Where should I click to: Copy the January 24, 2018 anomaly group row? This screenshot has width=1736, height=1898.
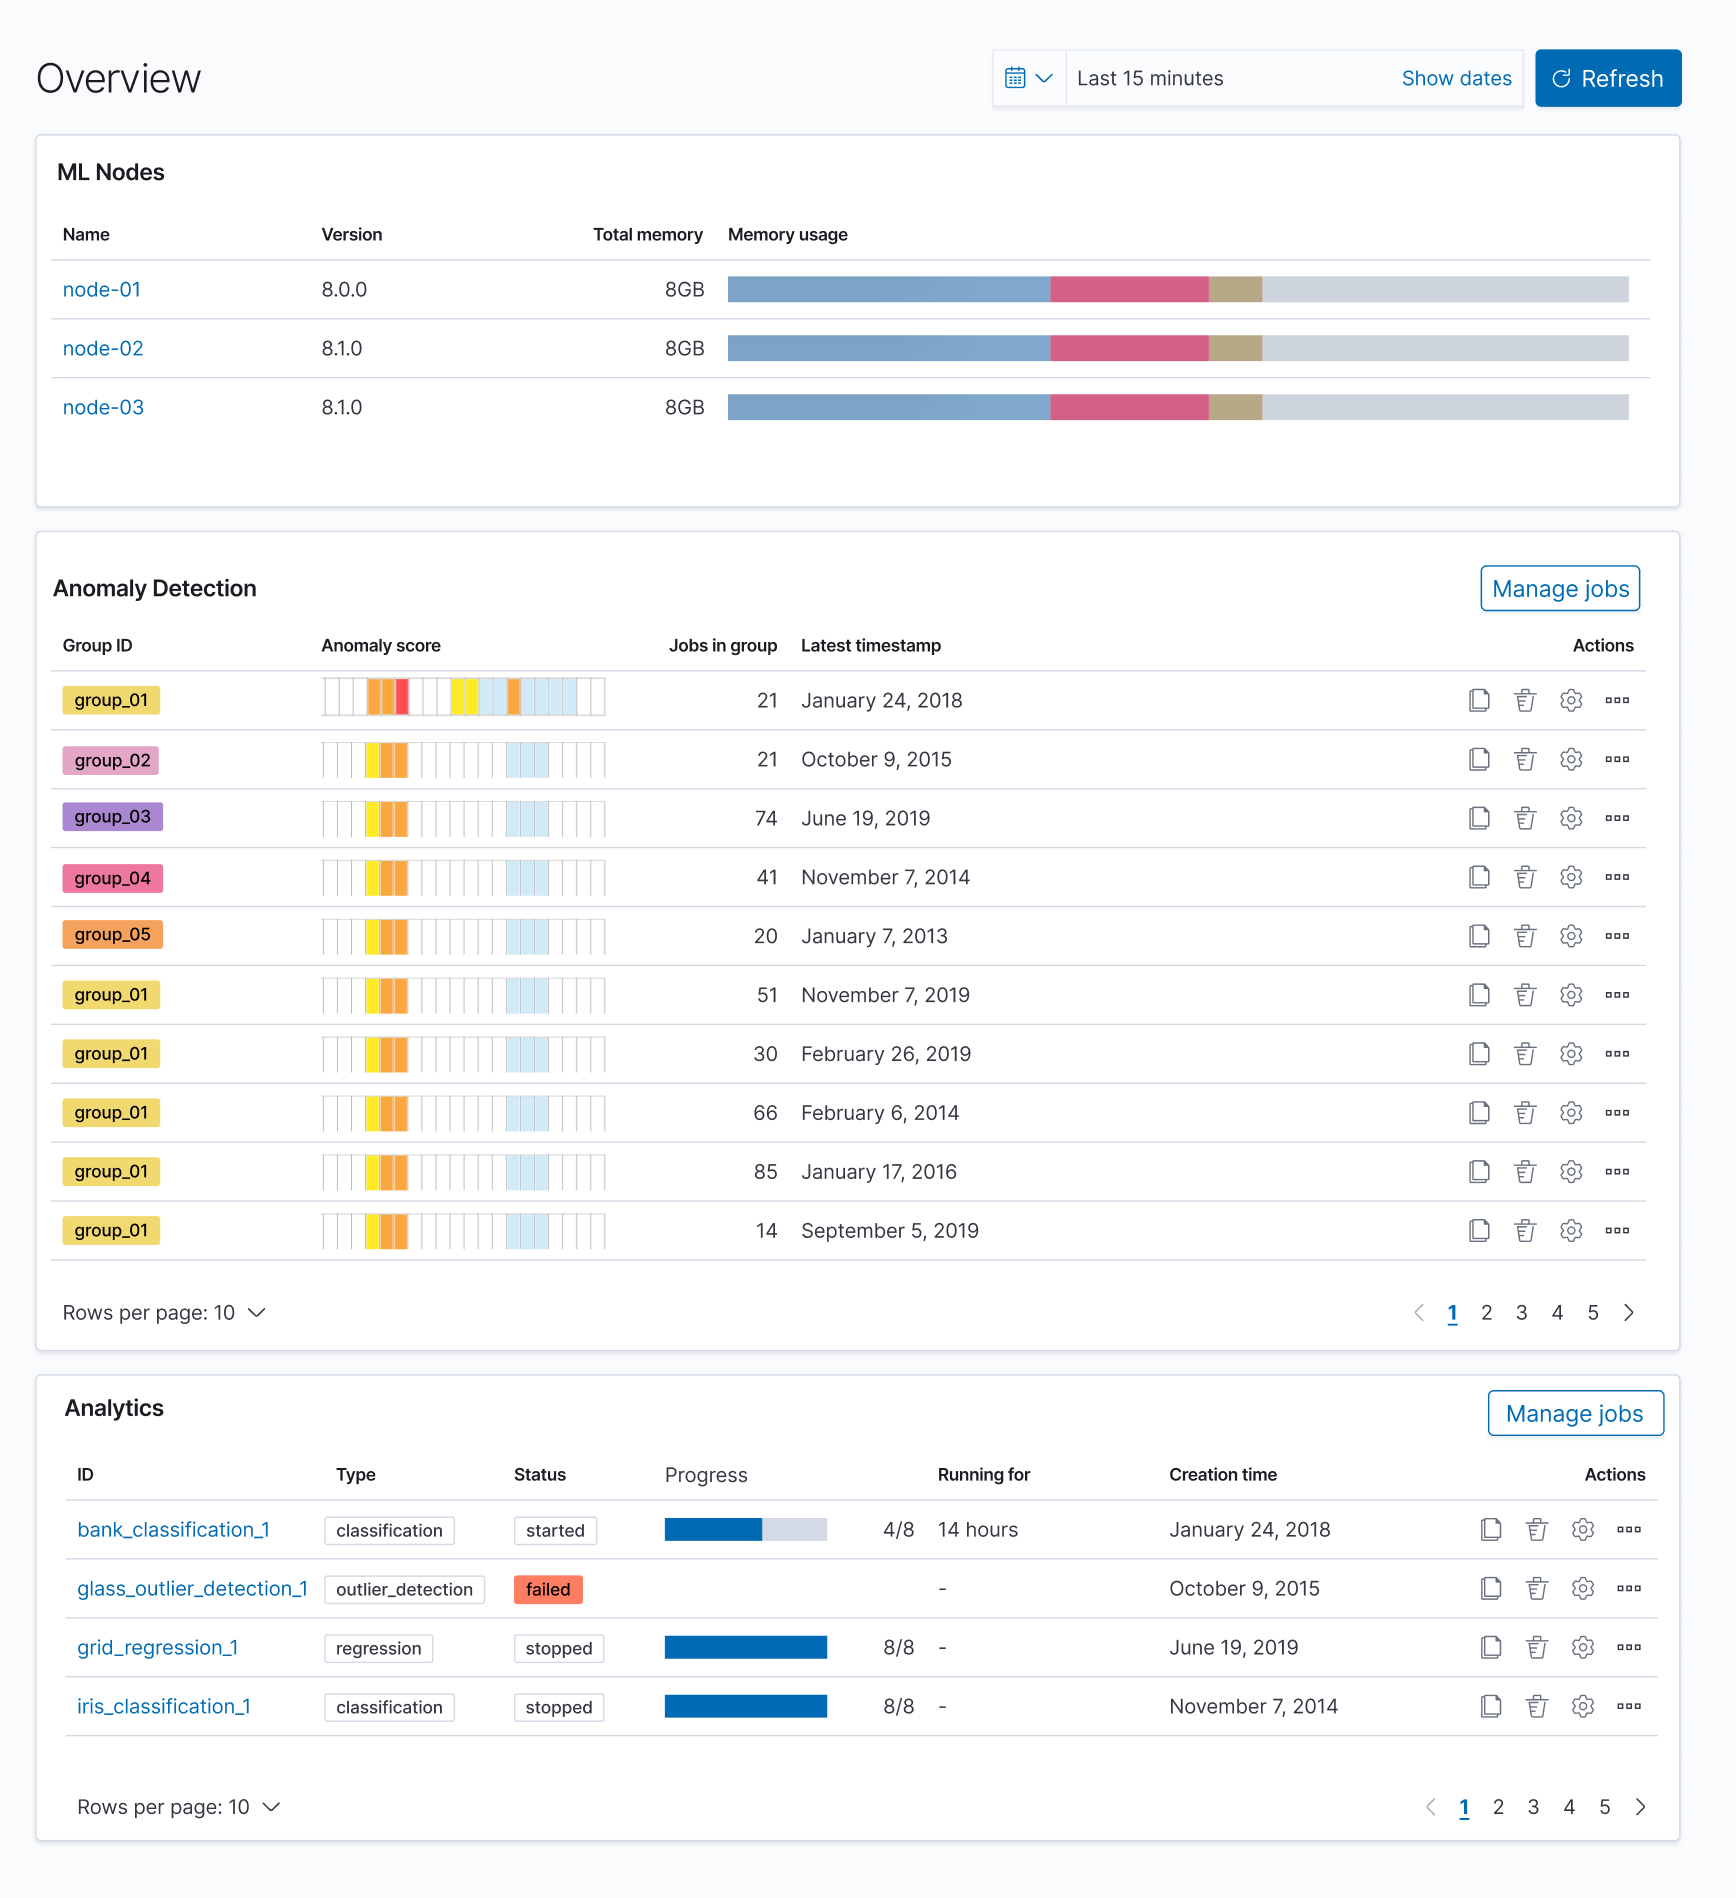pos(1479,700)
